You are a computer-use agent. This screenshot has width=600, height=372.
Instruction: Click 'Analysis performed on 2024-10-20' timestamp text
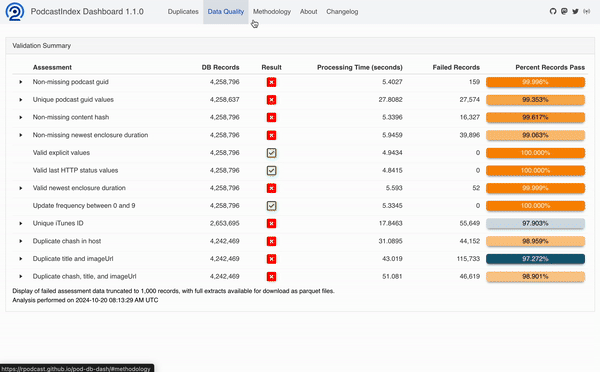click(x=85, y=300)
